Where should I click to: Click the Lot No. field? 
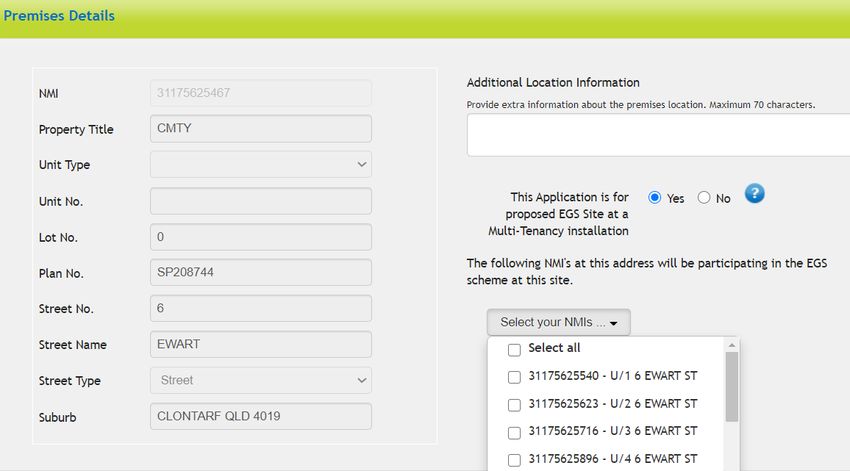point(261,237)
